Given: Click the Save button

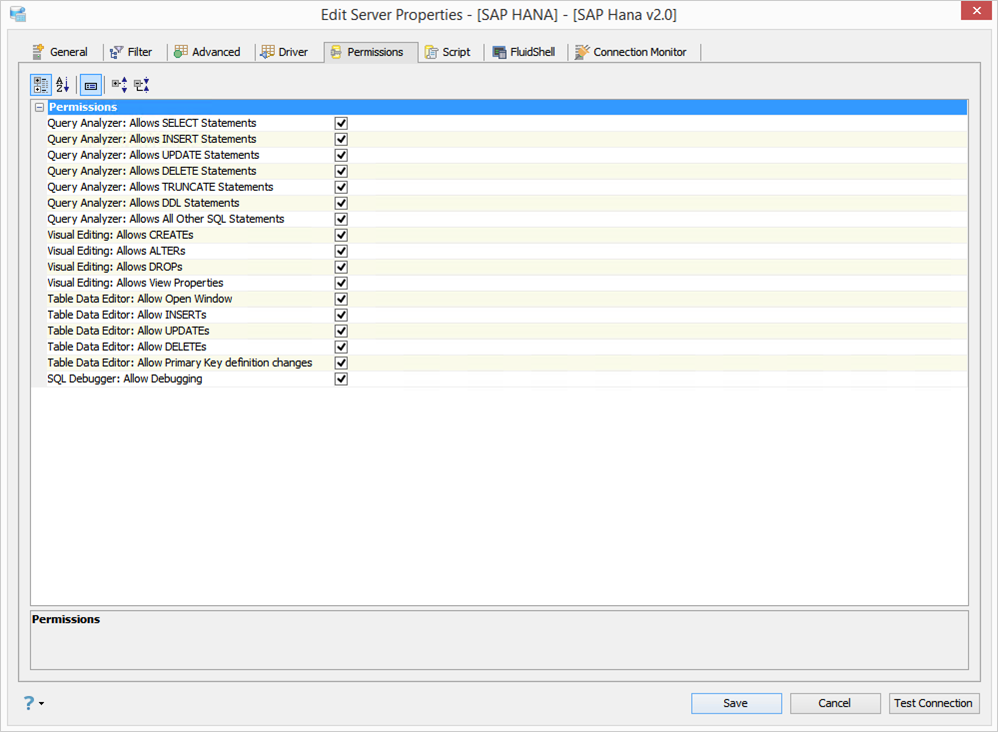Looking at the screenshot, I should pyautogui.click(x=736, y=703).
